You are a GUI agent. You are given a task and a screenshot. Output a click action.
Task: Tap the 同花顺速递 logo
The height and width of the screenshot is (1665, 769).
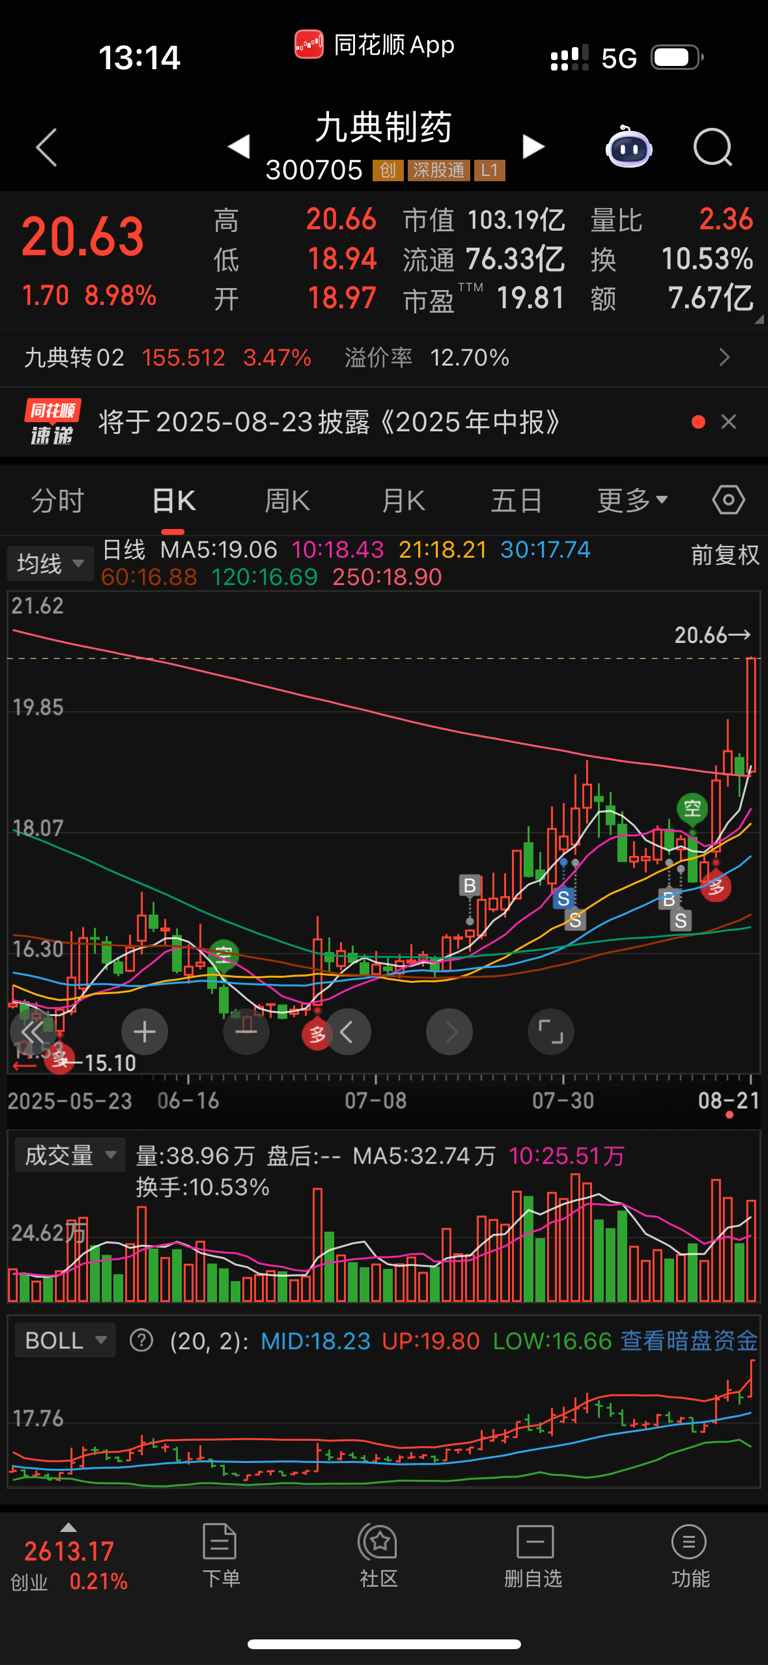click(x=53, y=422)
